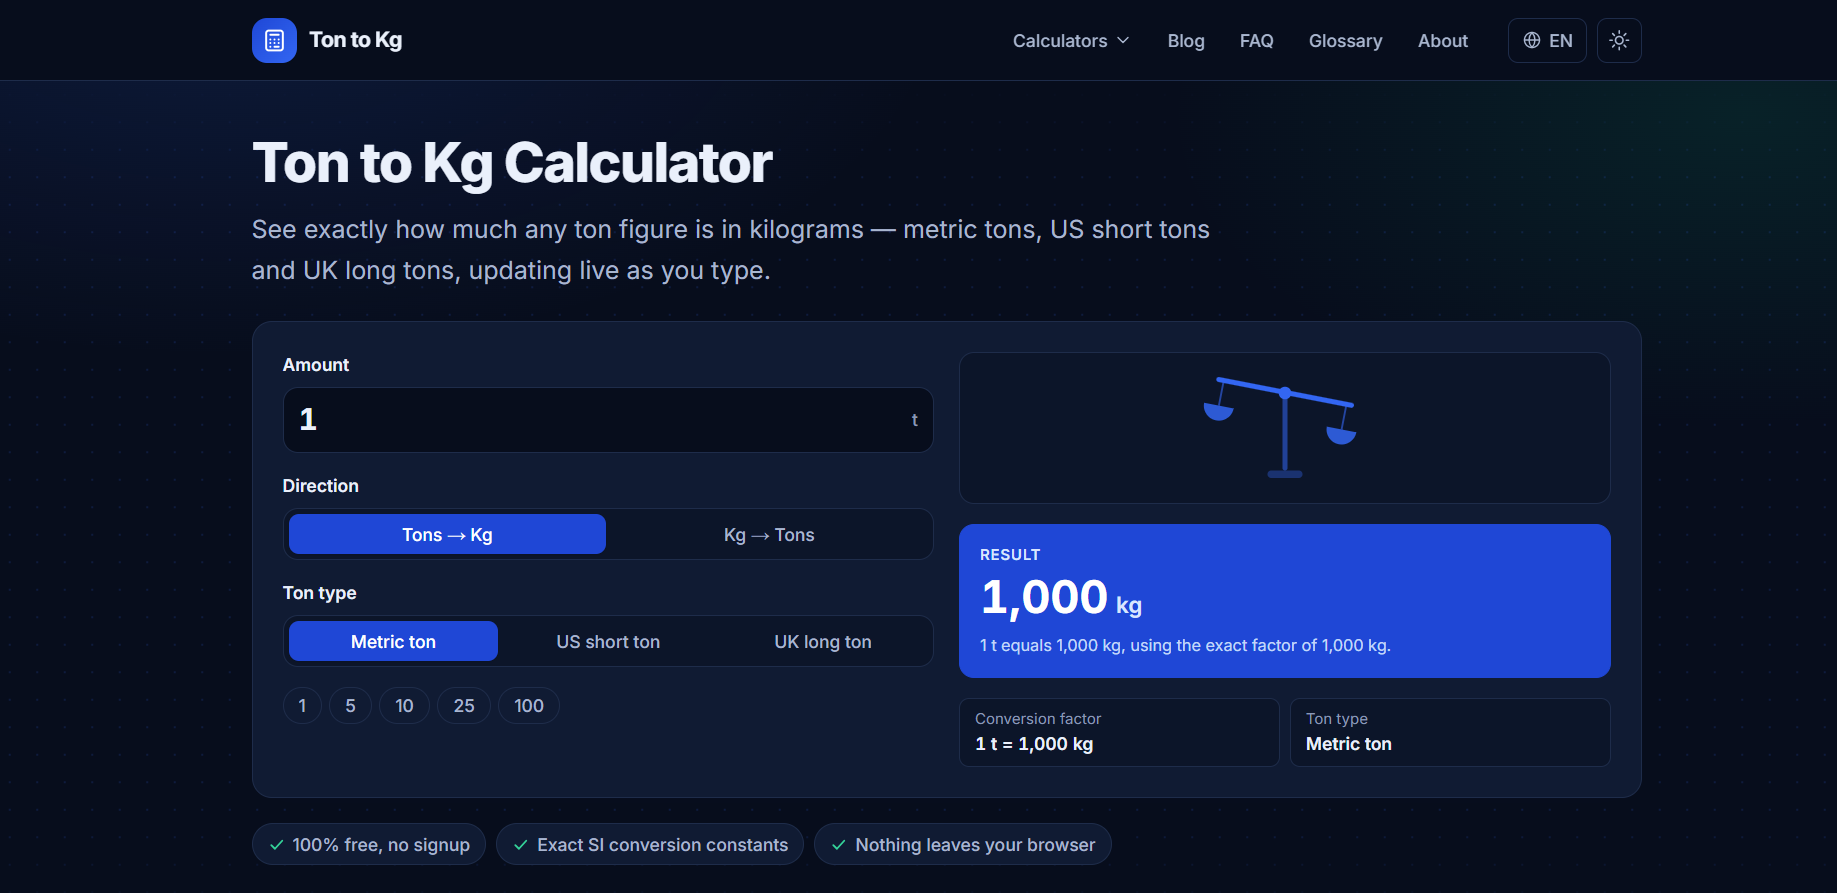1837x893 pixels.
Task: Set amount with the 5 preset chip
Action: [350, 706]
